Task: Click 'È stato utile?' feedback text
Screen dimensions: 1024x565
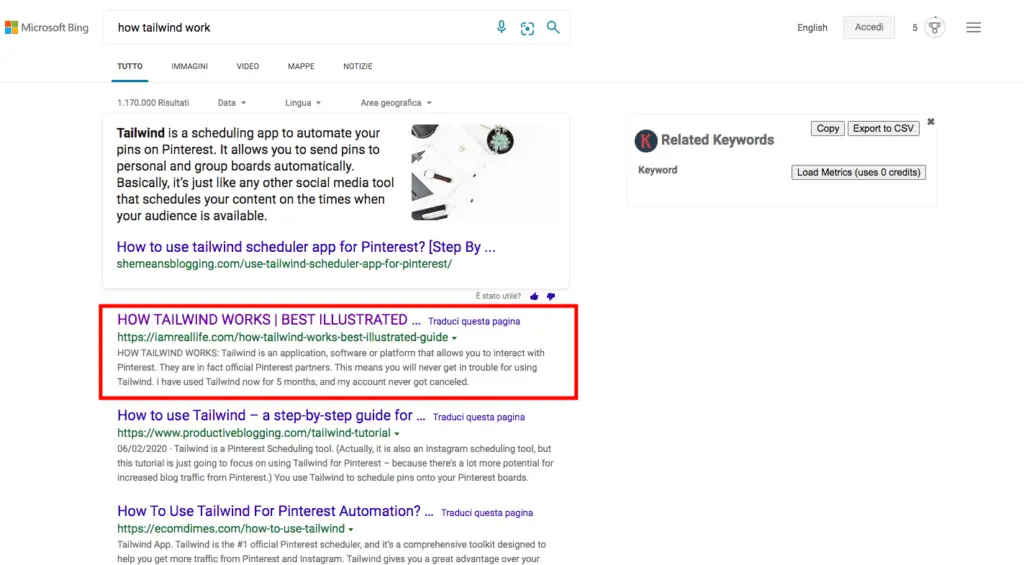Action: 498,297
